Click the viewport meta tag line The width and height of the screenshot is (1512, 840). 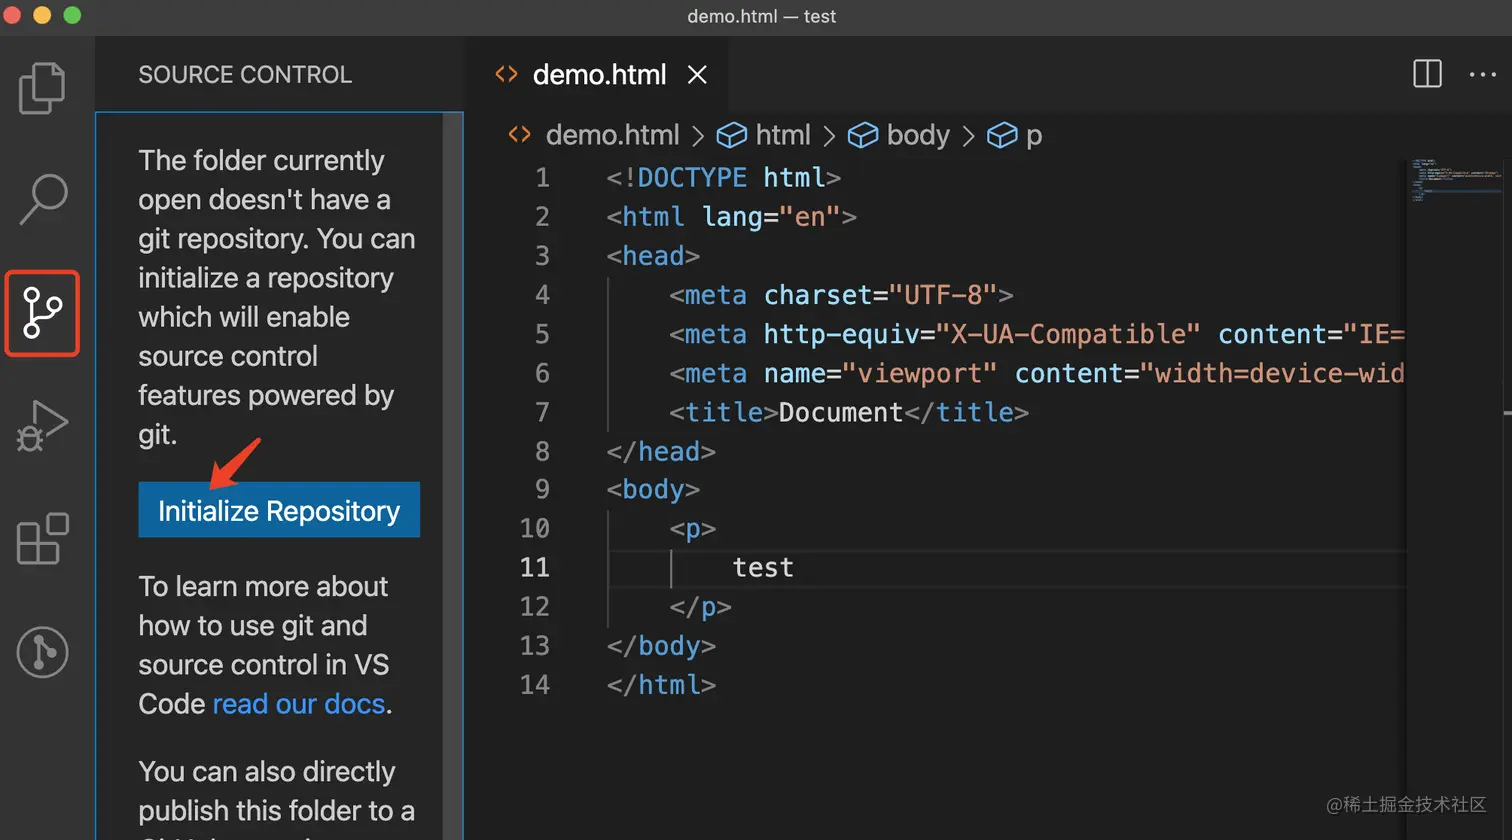point(1037,373)
